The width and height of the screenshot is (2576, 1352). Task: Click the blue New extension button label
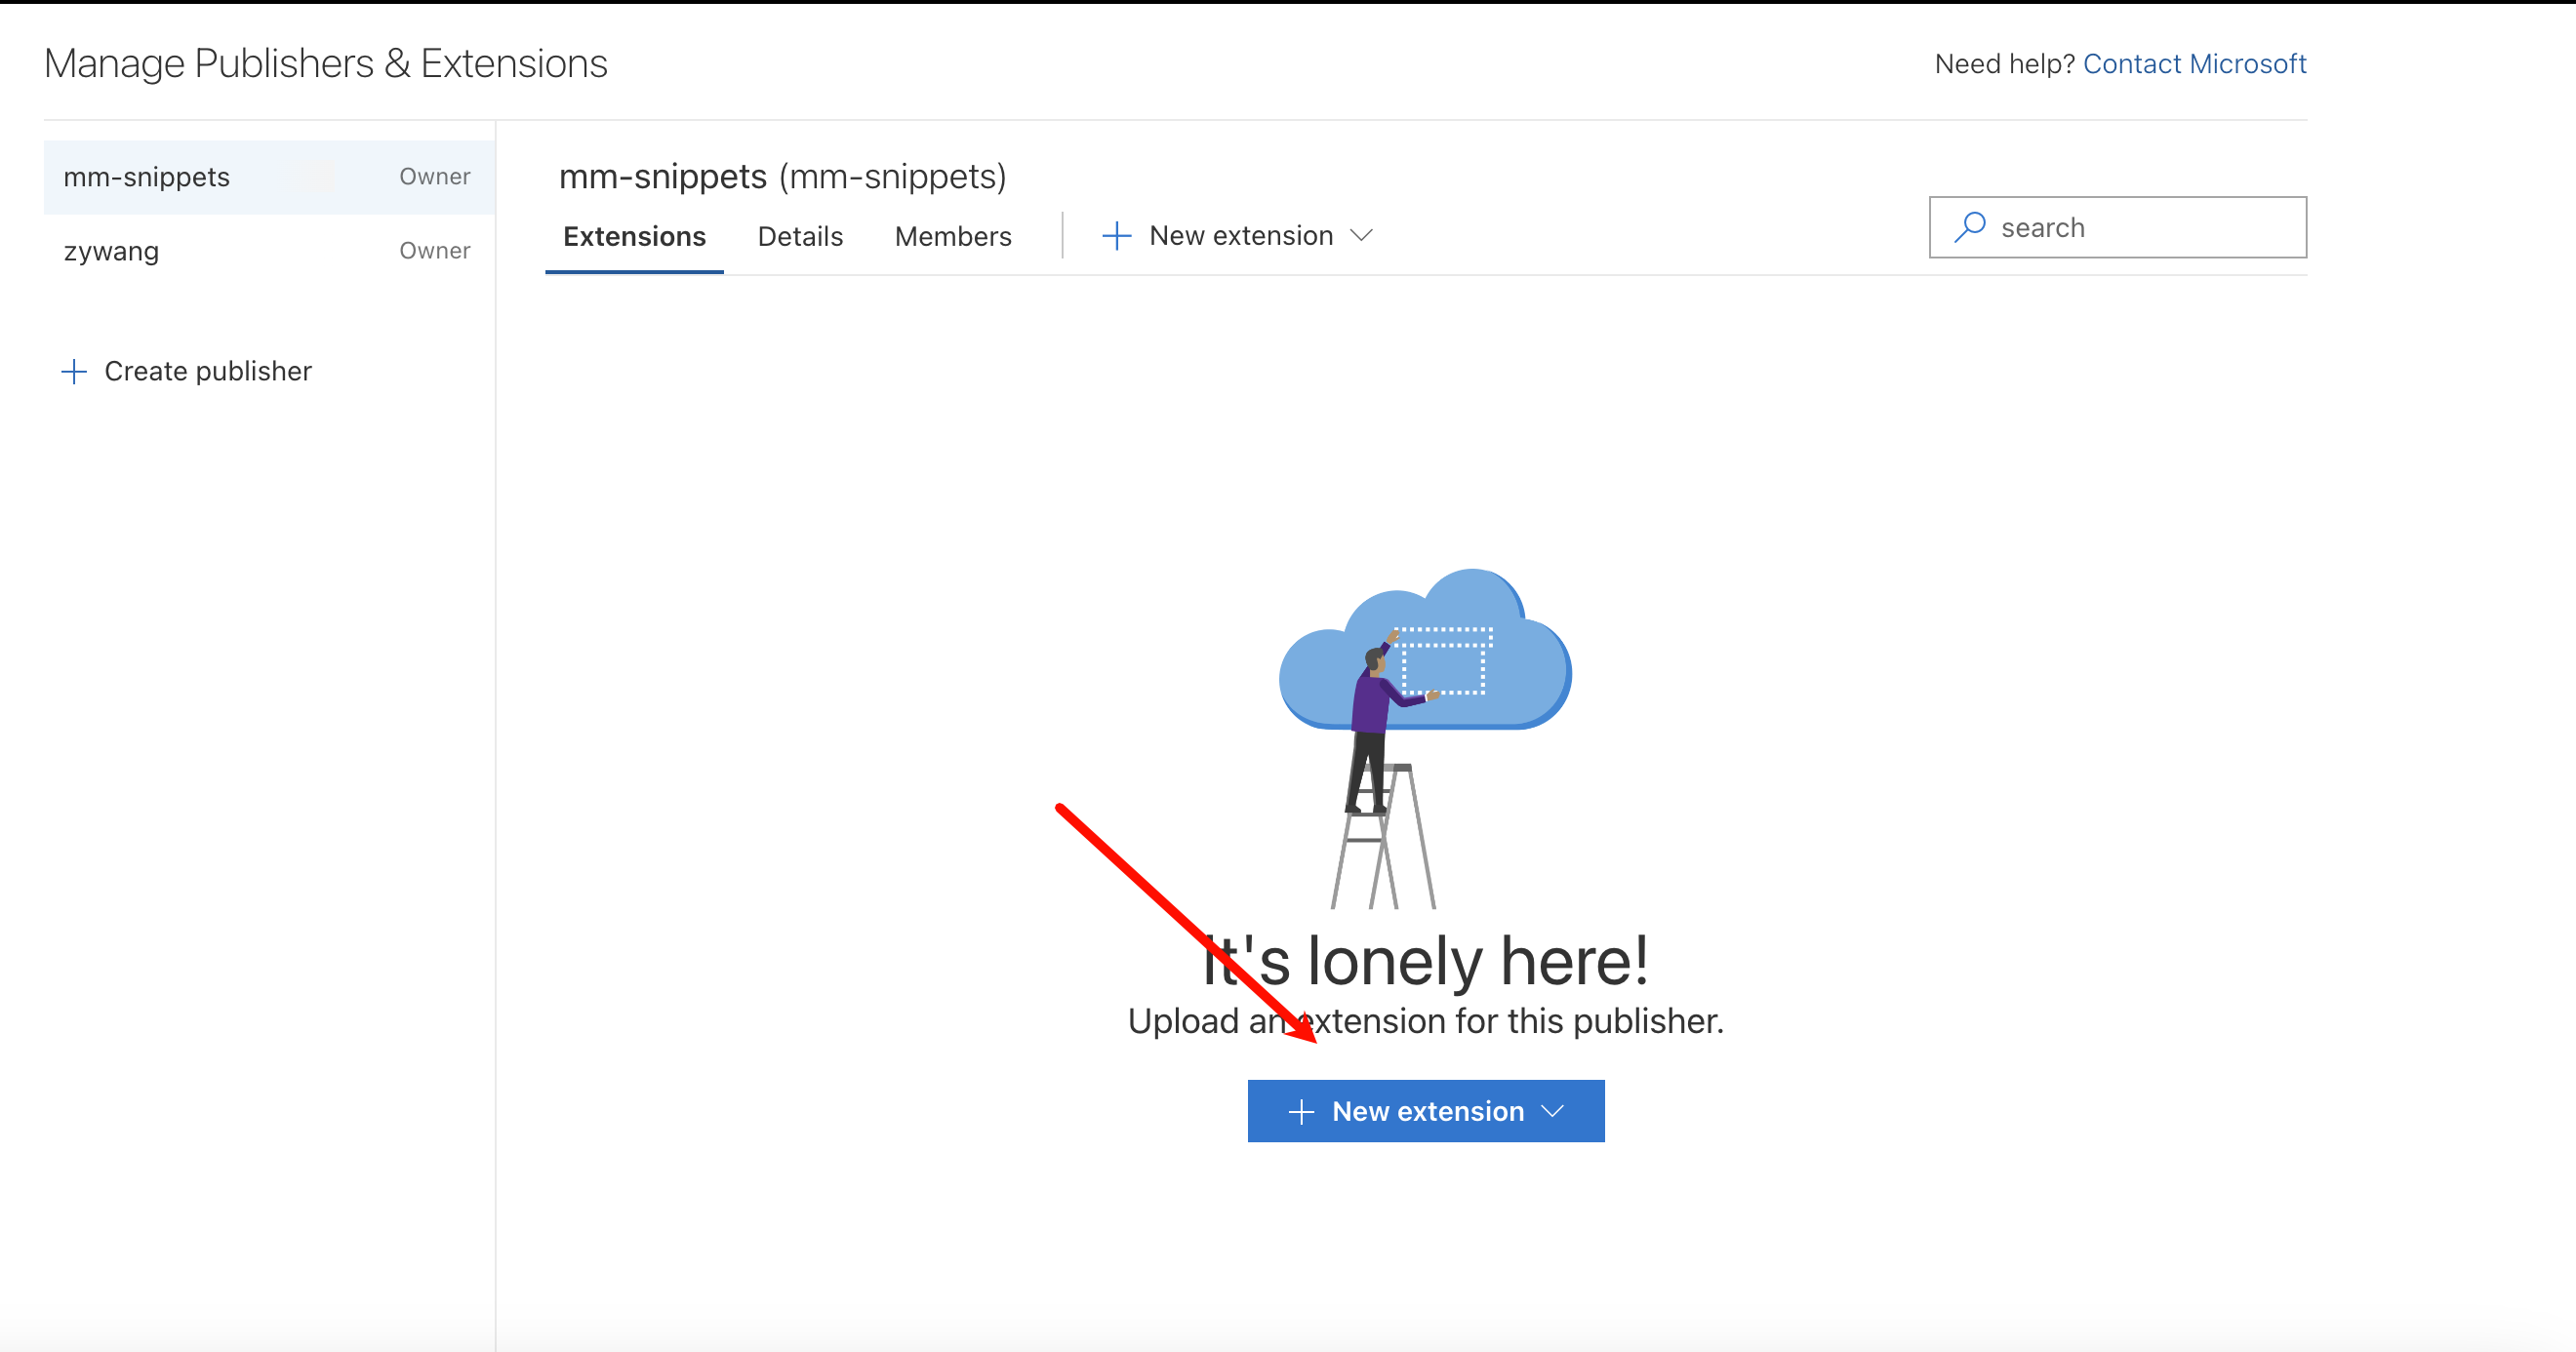tap(1428, 1111)
